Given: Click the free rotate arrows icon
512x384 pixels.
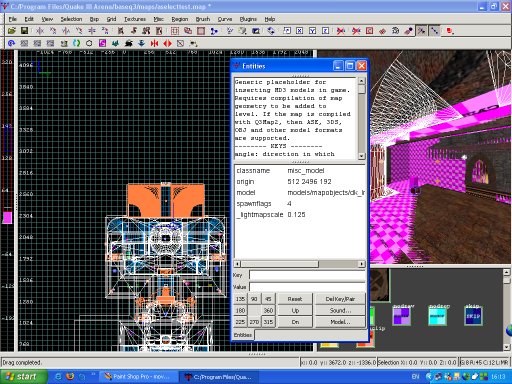Looking at the screenshot, I should (271, 31).
